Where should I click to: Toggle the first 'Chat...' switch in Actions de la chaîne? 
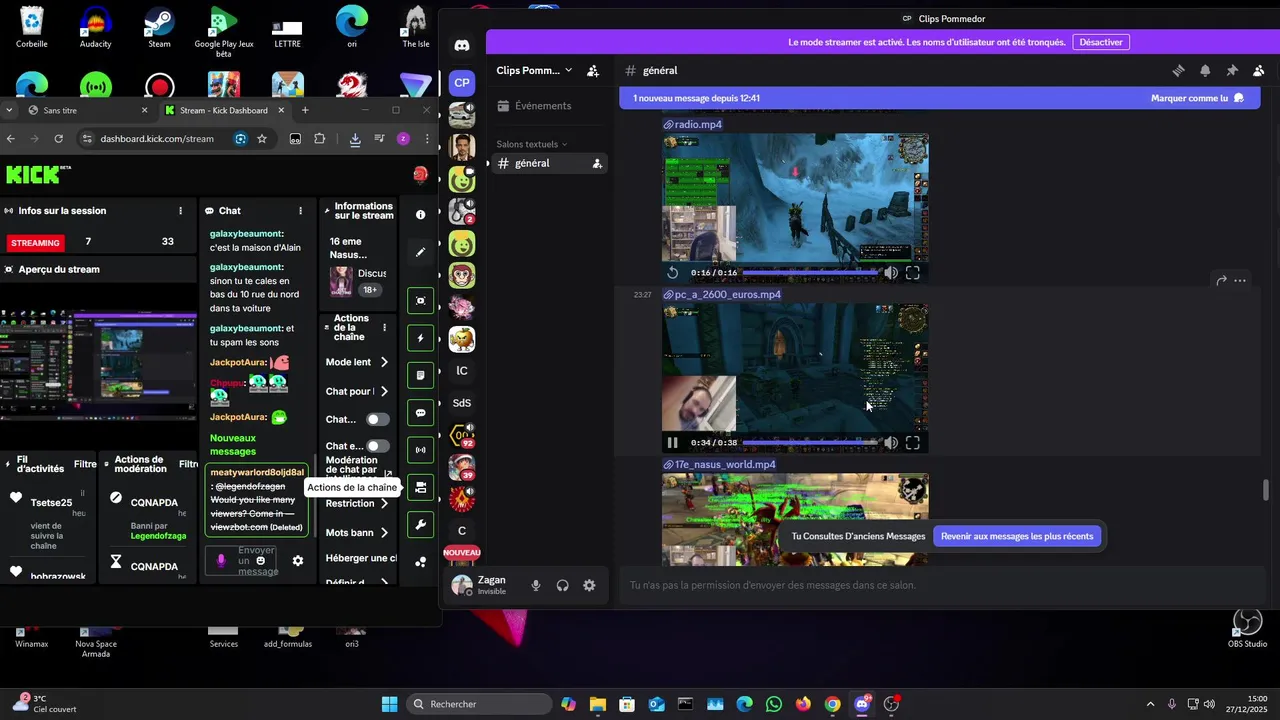coord(377,420)
